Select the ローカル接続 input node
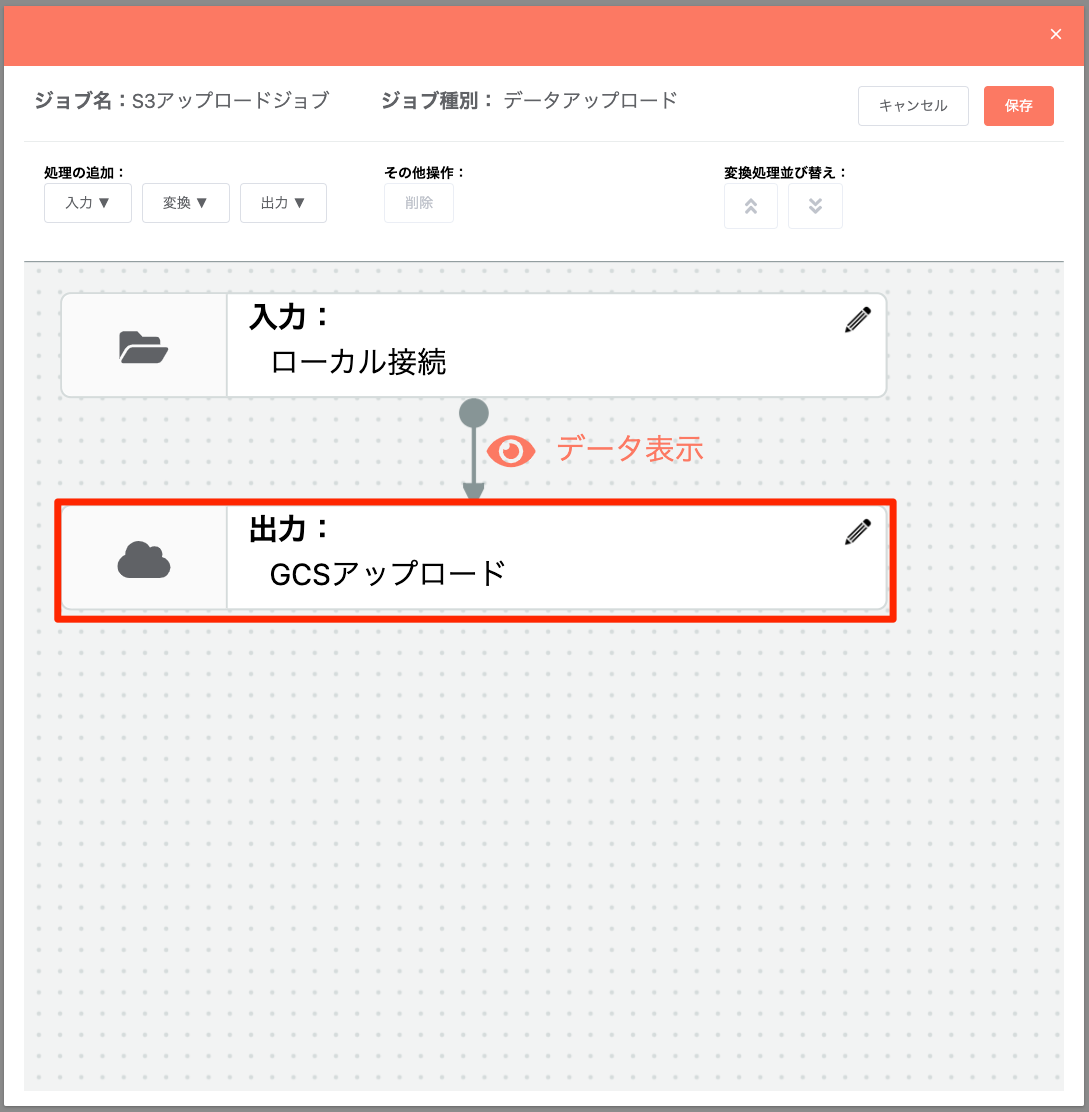The image size is (1089, 1112). (474, 345)
